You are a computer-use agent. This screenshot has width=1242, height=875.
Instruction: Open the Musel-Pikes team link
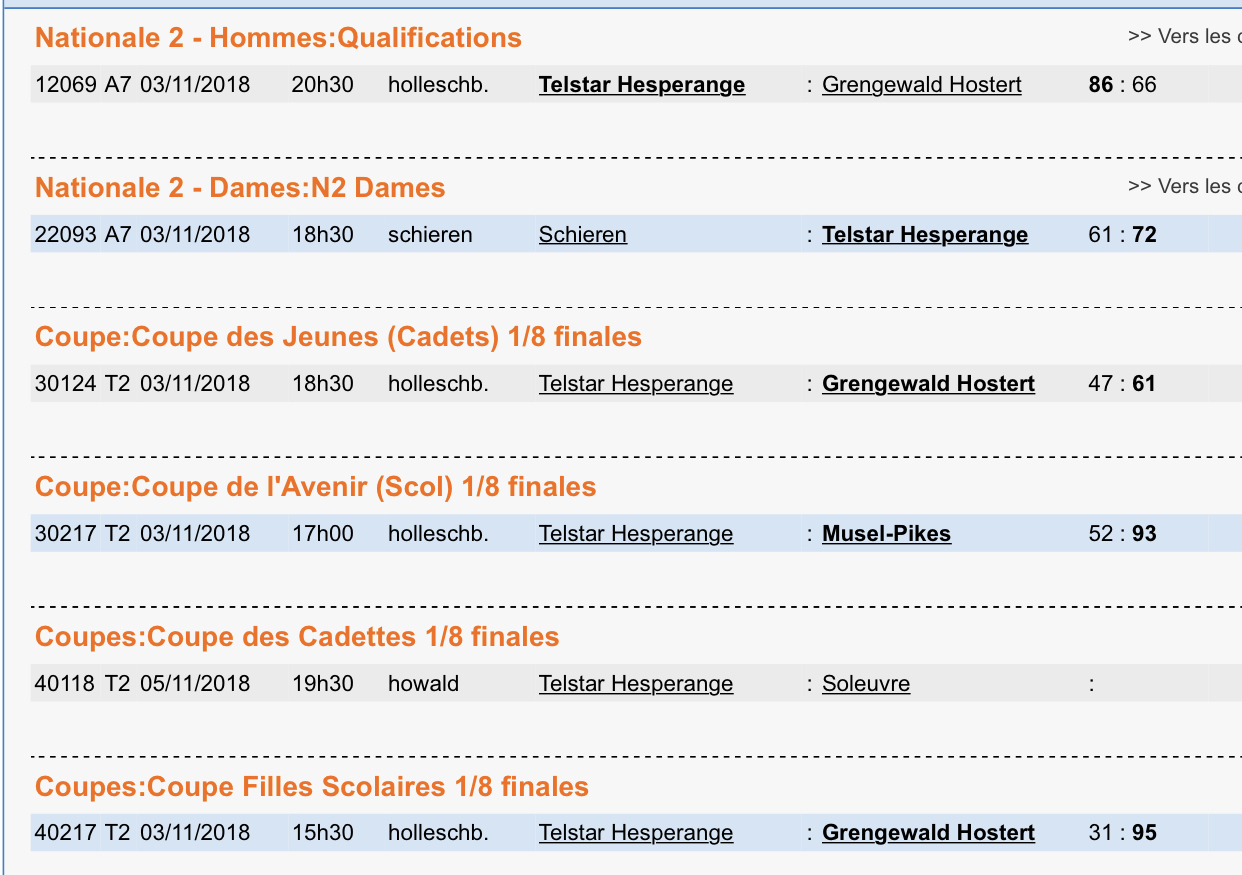(885, 534)
